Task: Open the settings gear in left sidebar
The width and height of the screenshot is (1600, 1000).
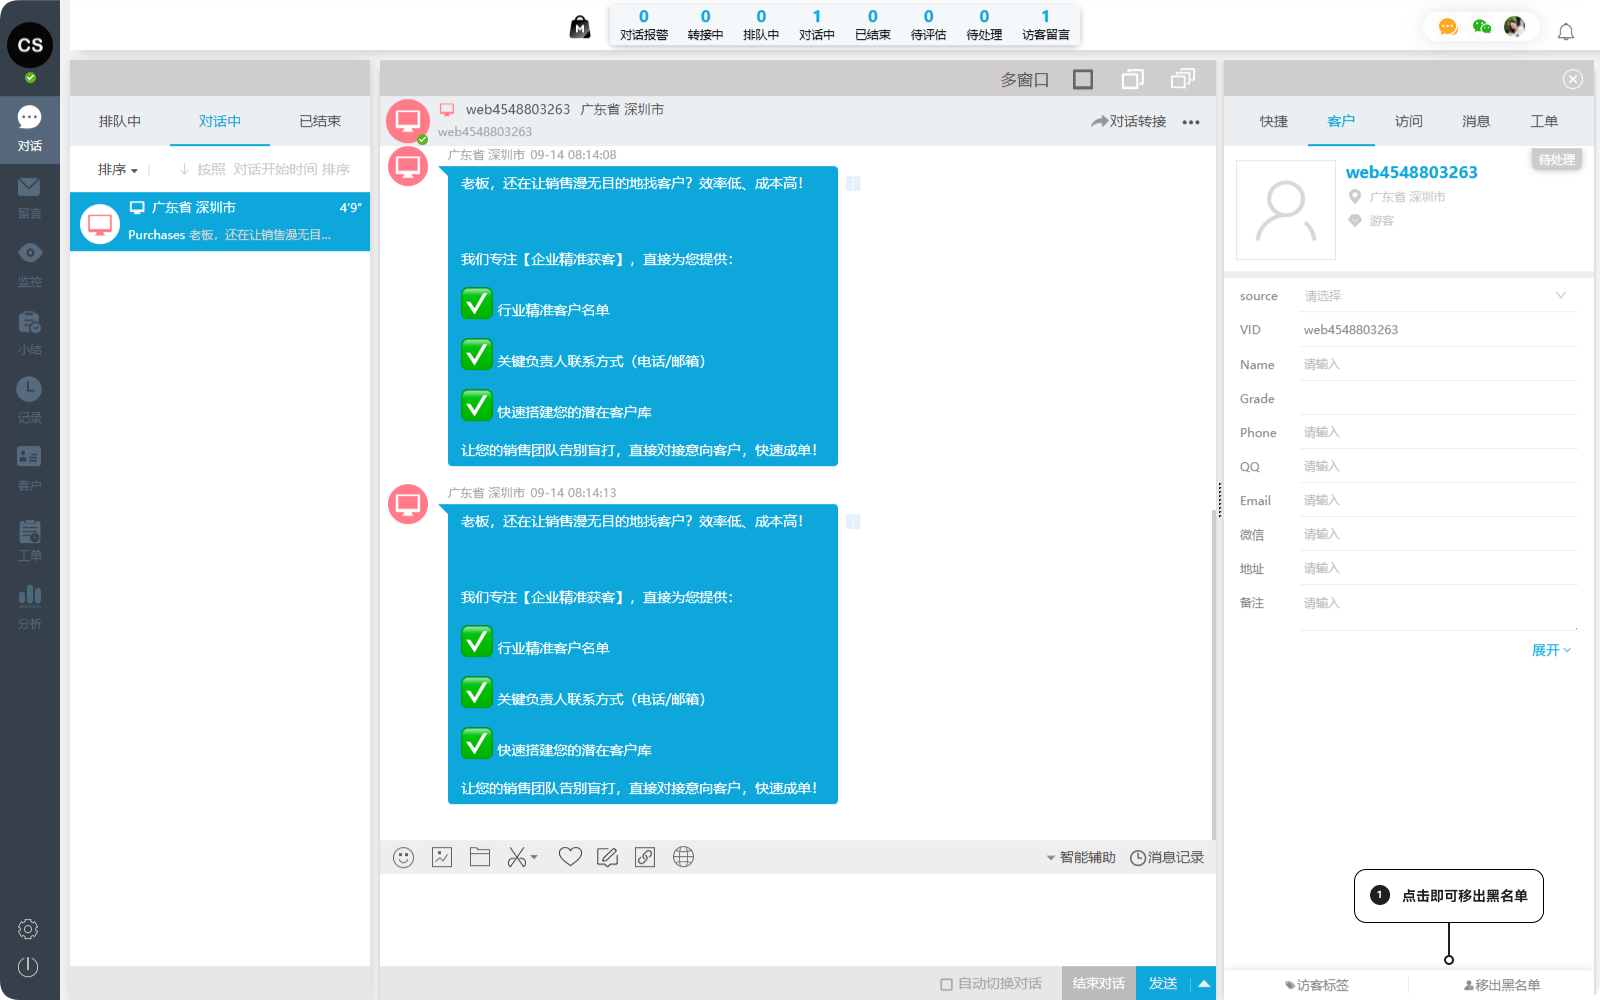Action: pos(28,929)
